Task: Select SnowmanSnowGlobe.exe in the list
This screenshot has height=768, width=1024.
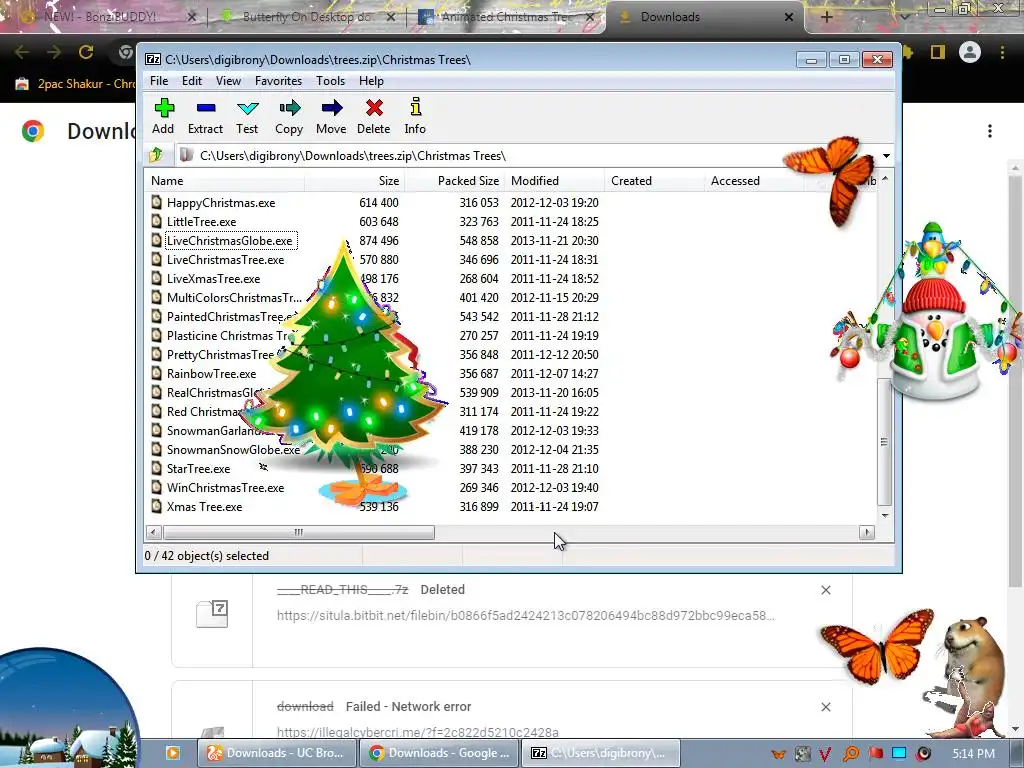Action: click(x=233, y=449)
